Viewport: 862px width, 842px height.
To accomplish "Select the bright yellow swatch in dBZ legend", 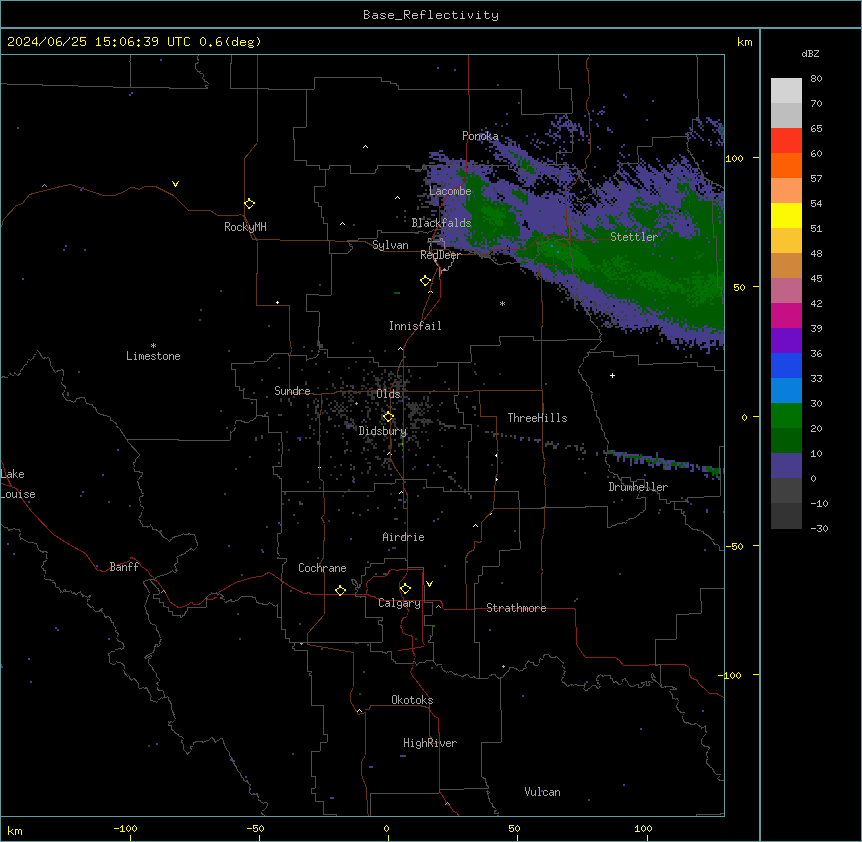I will (x=786, y=215).
